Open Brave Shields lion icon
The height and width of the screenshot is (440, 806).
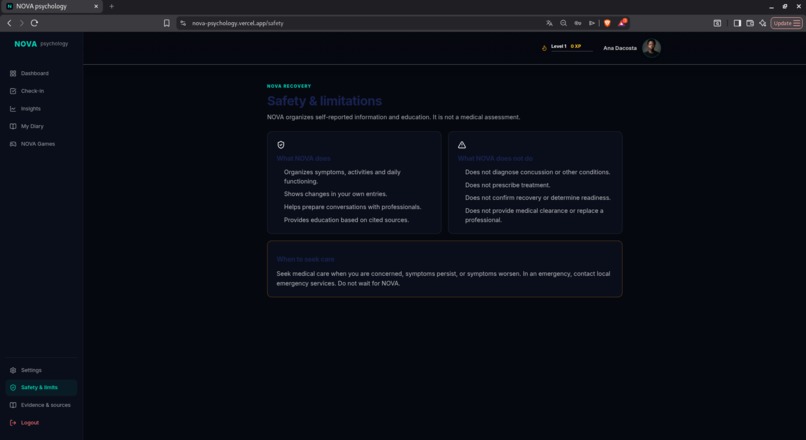tap(607, 23)
